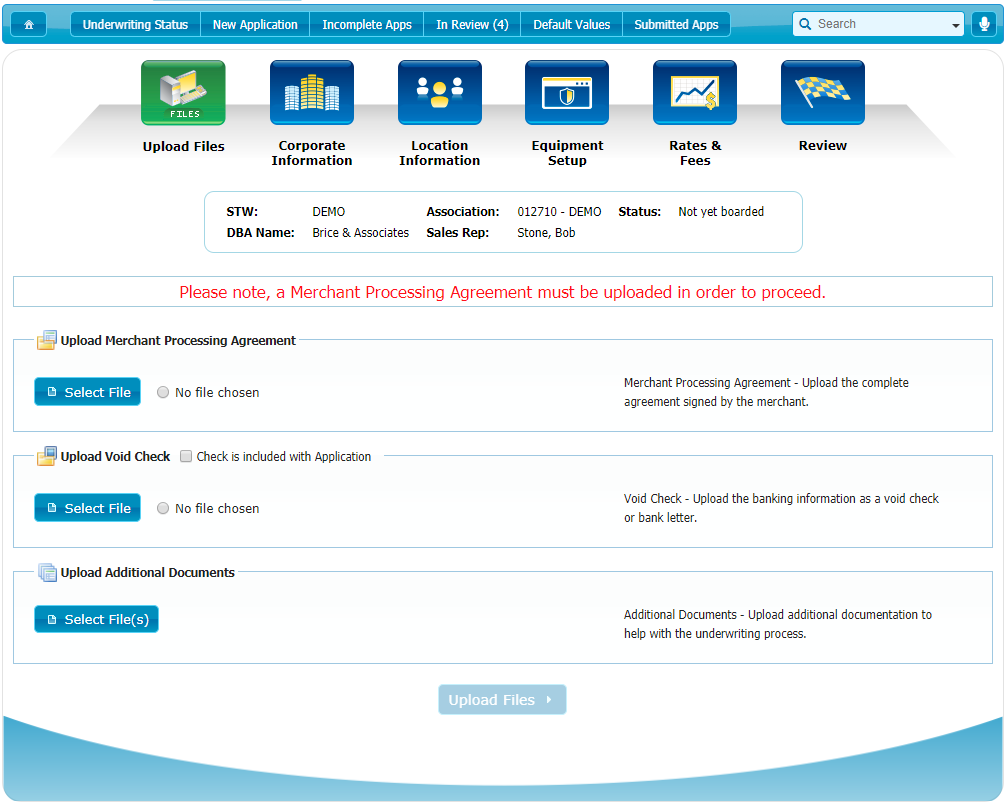Viewport: 1007px width, 805px height.
Task: Open the Underwriting Status tab
Action: [135, 25]
